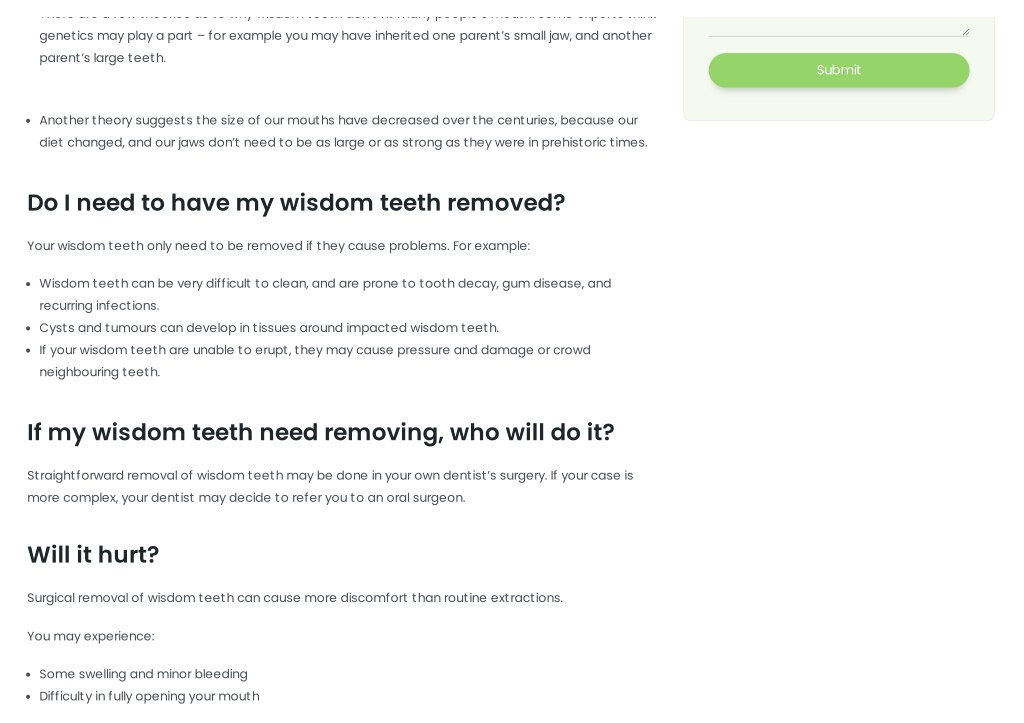The width and height of the screenshot is (1024, 723).
Task: Click the phrase 'prehistoric times' in the diet bullet
Action: click(x=594, y=142)
